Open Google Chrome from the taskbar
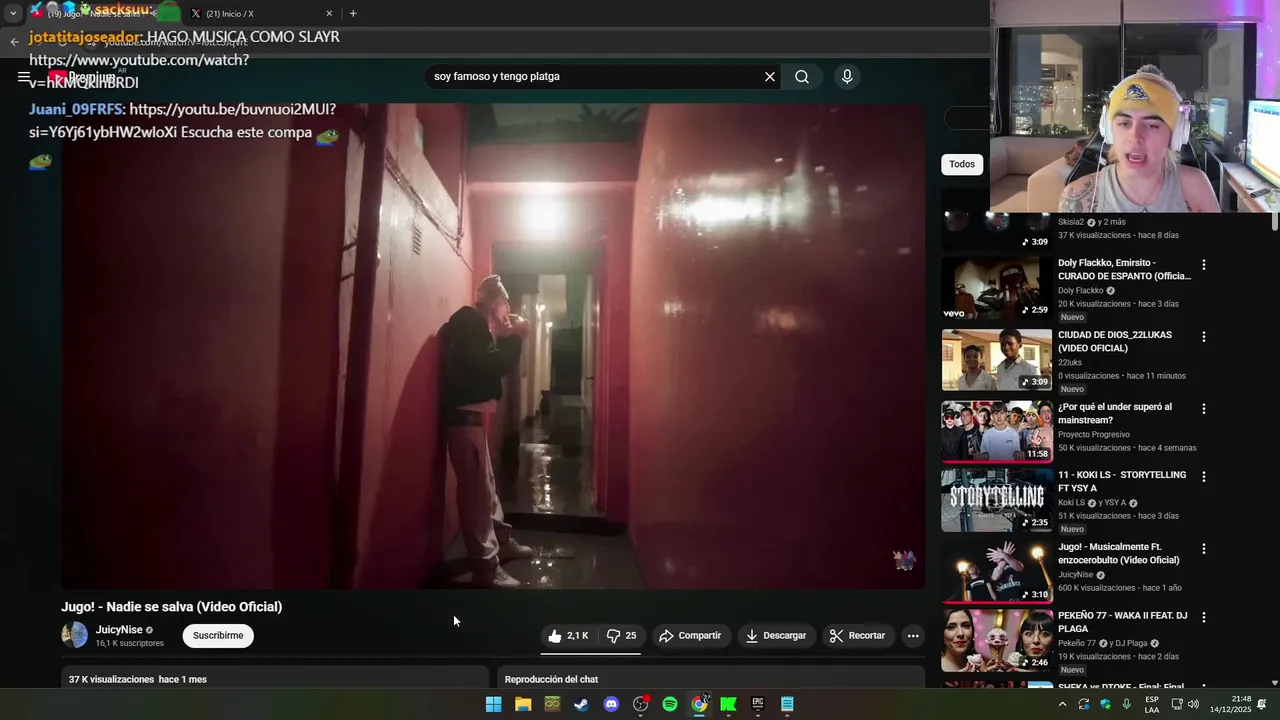The image size is (1280, 720). click(x=699, y=704)
